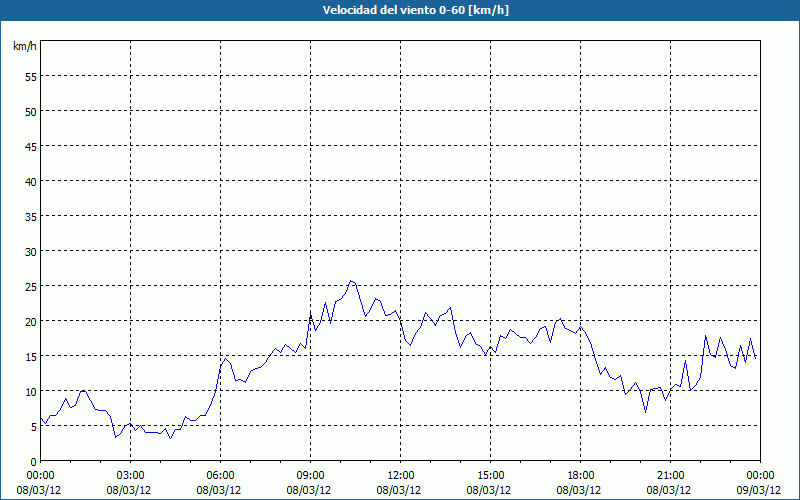Click the 40 value on the y-axis
This screenshot has width=800, height=500.
(30, 182)
